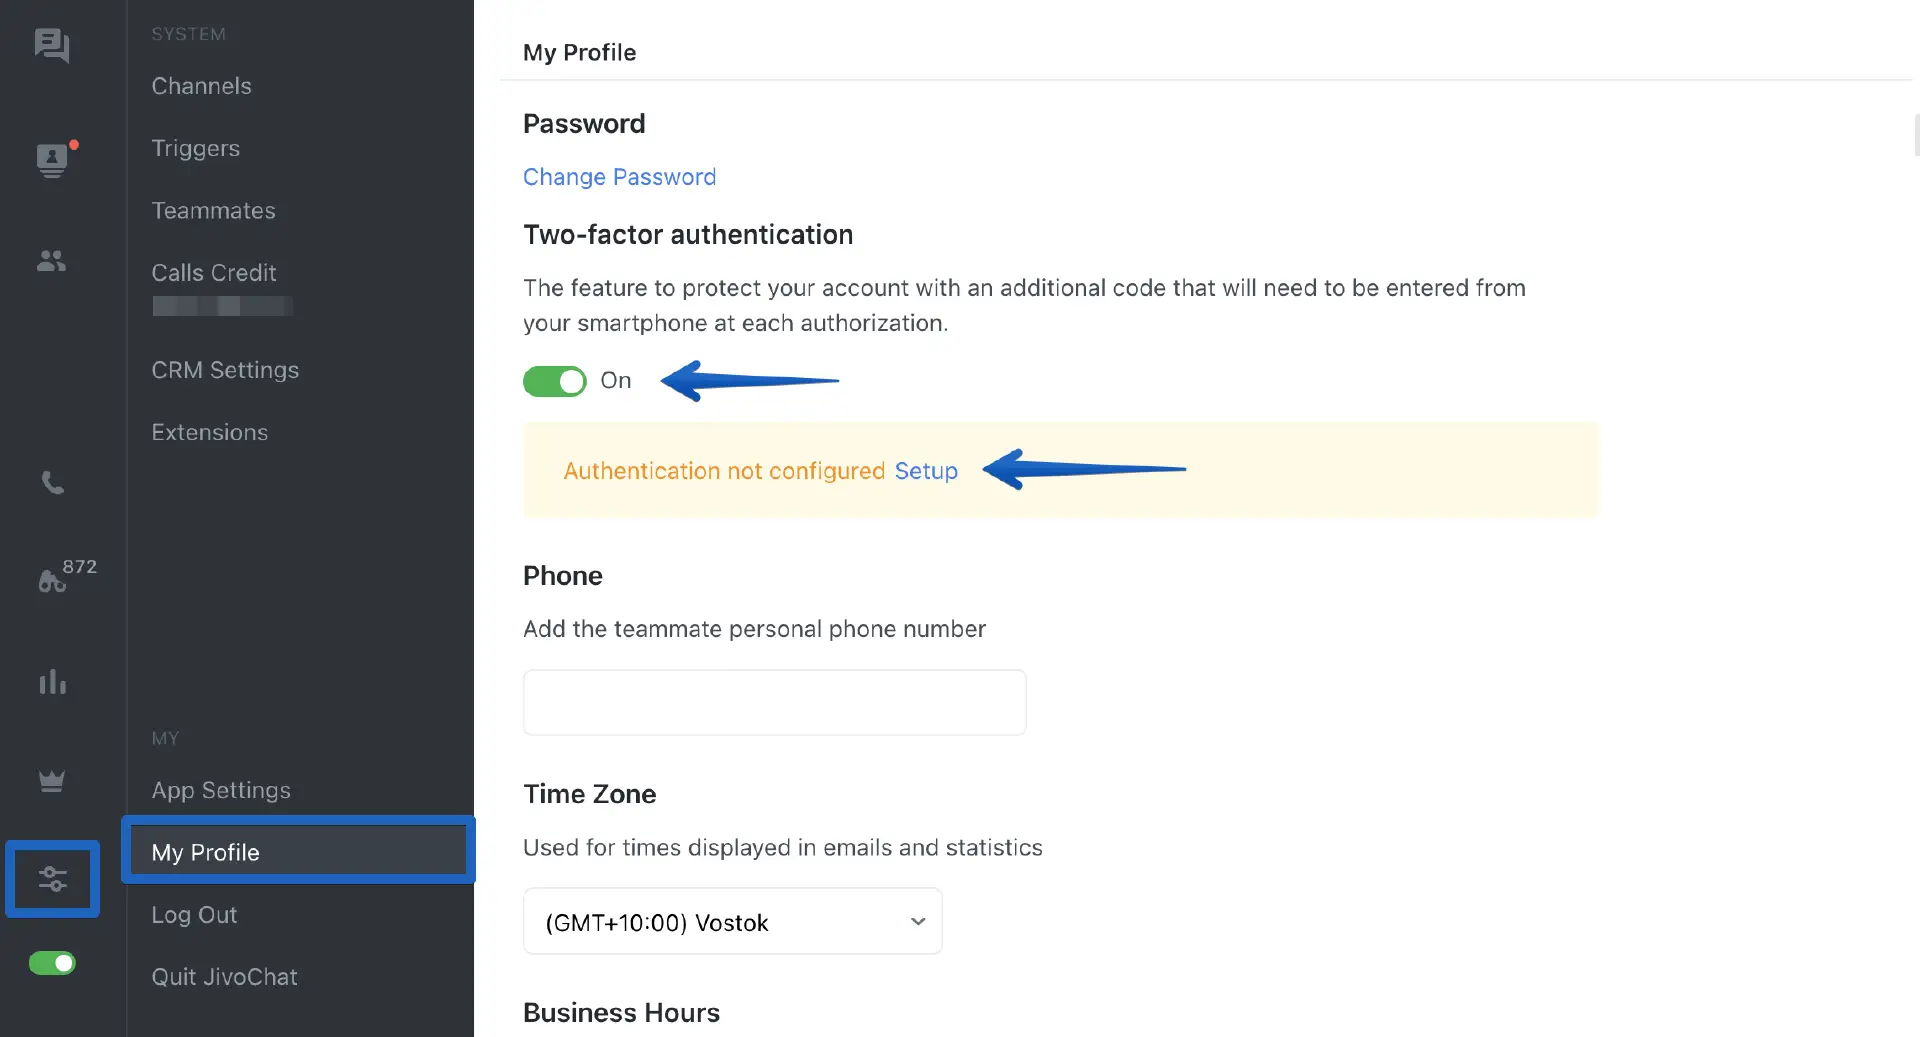The height and width of the screenshot is (1037, 1920).
Task: Open the Channels settings section
Action: click(x=201, y=86)
